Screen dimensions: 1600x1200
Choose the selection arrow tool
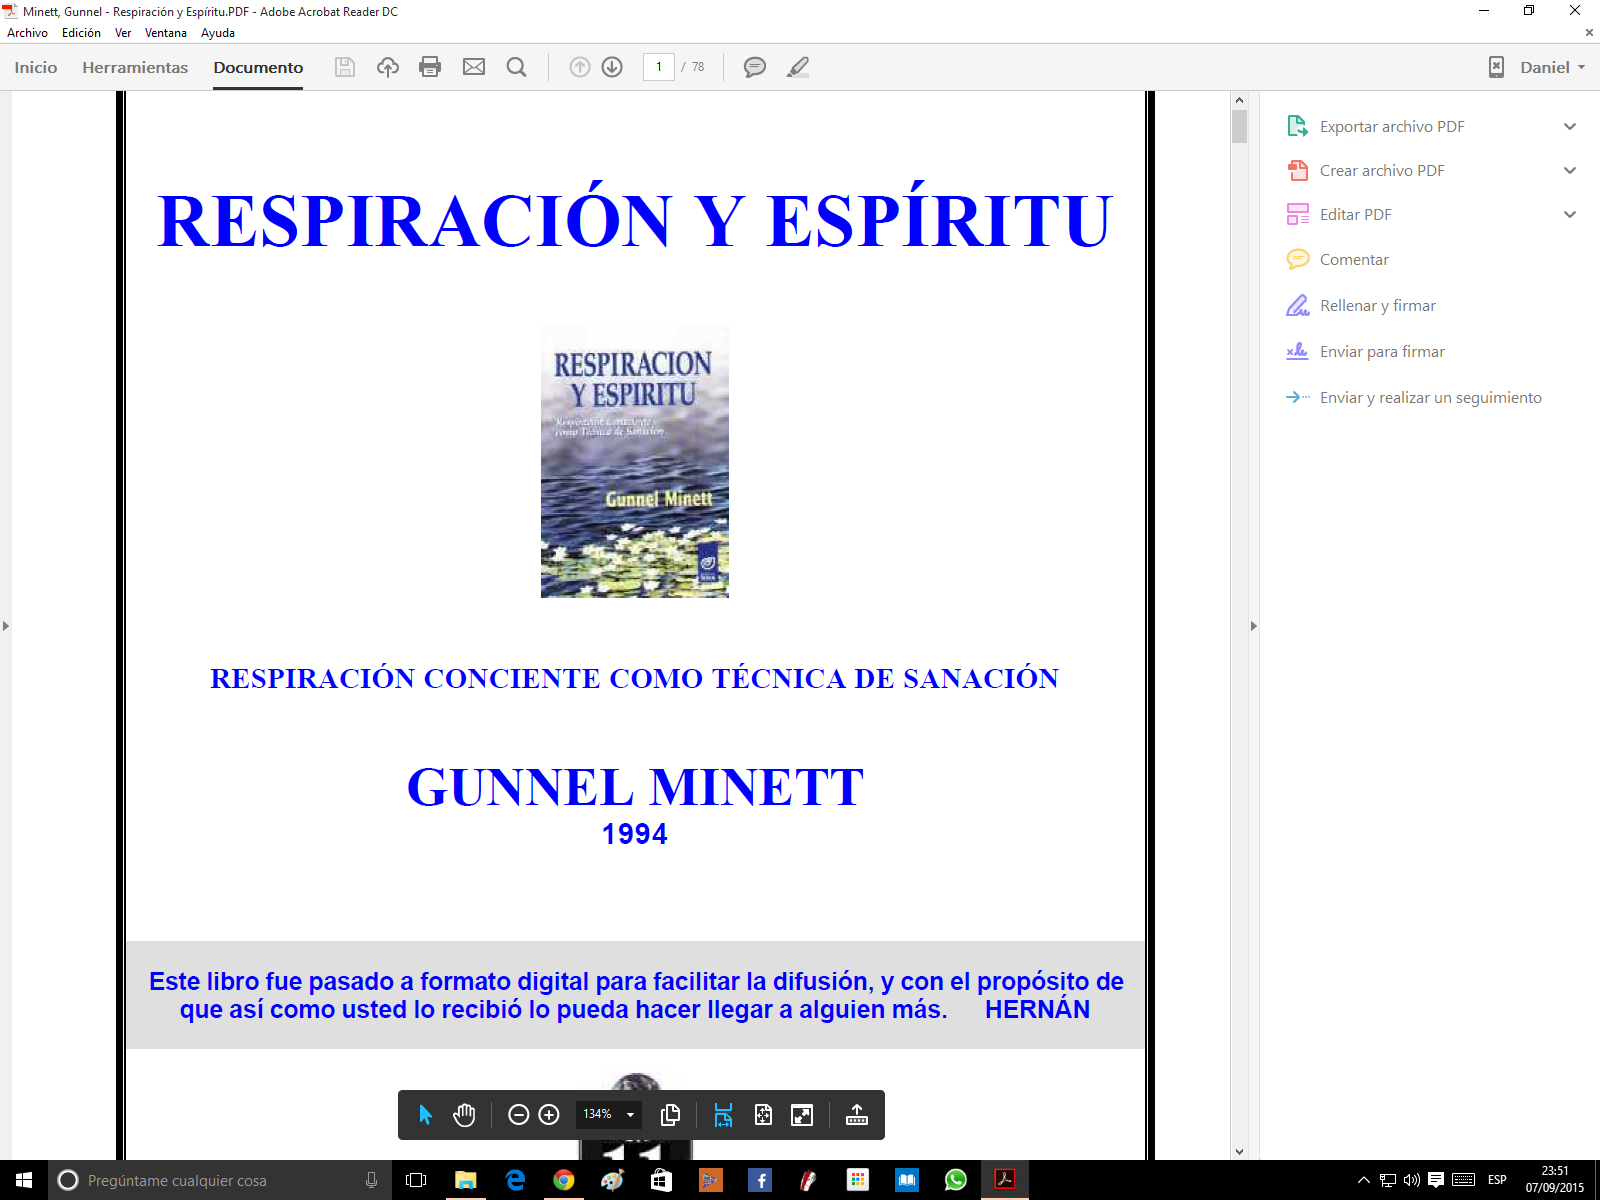coord(425,1114)
